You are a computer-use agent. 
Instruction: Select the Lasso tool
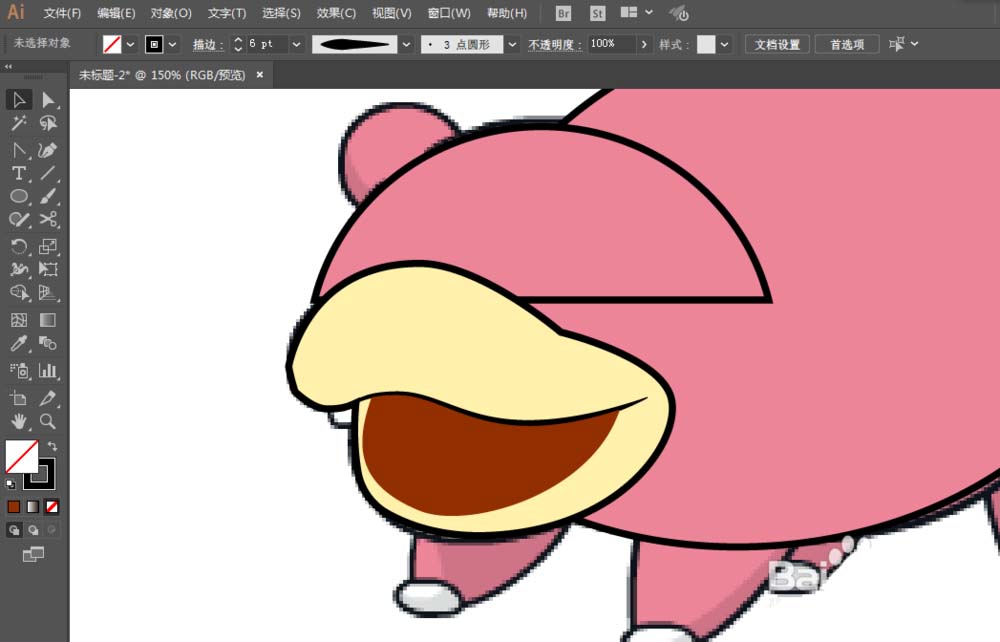pyautogui.click(x=48, y=123)
